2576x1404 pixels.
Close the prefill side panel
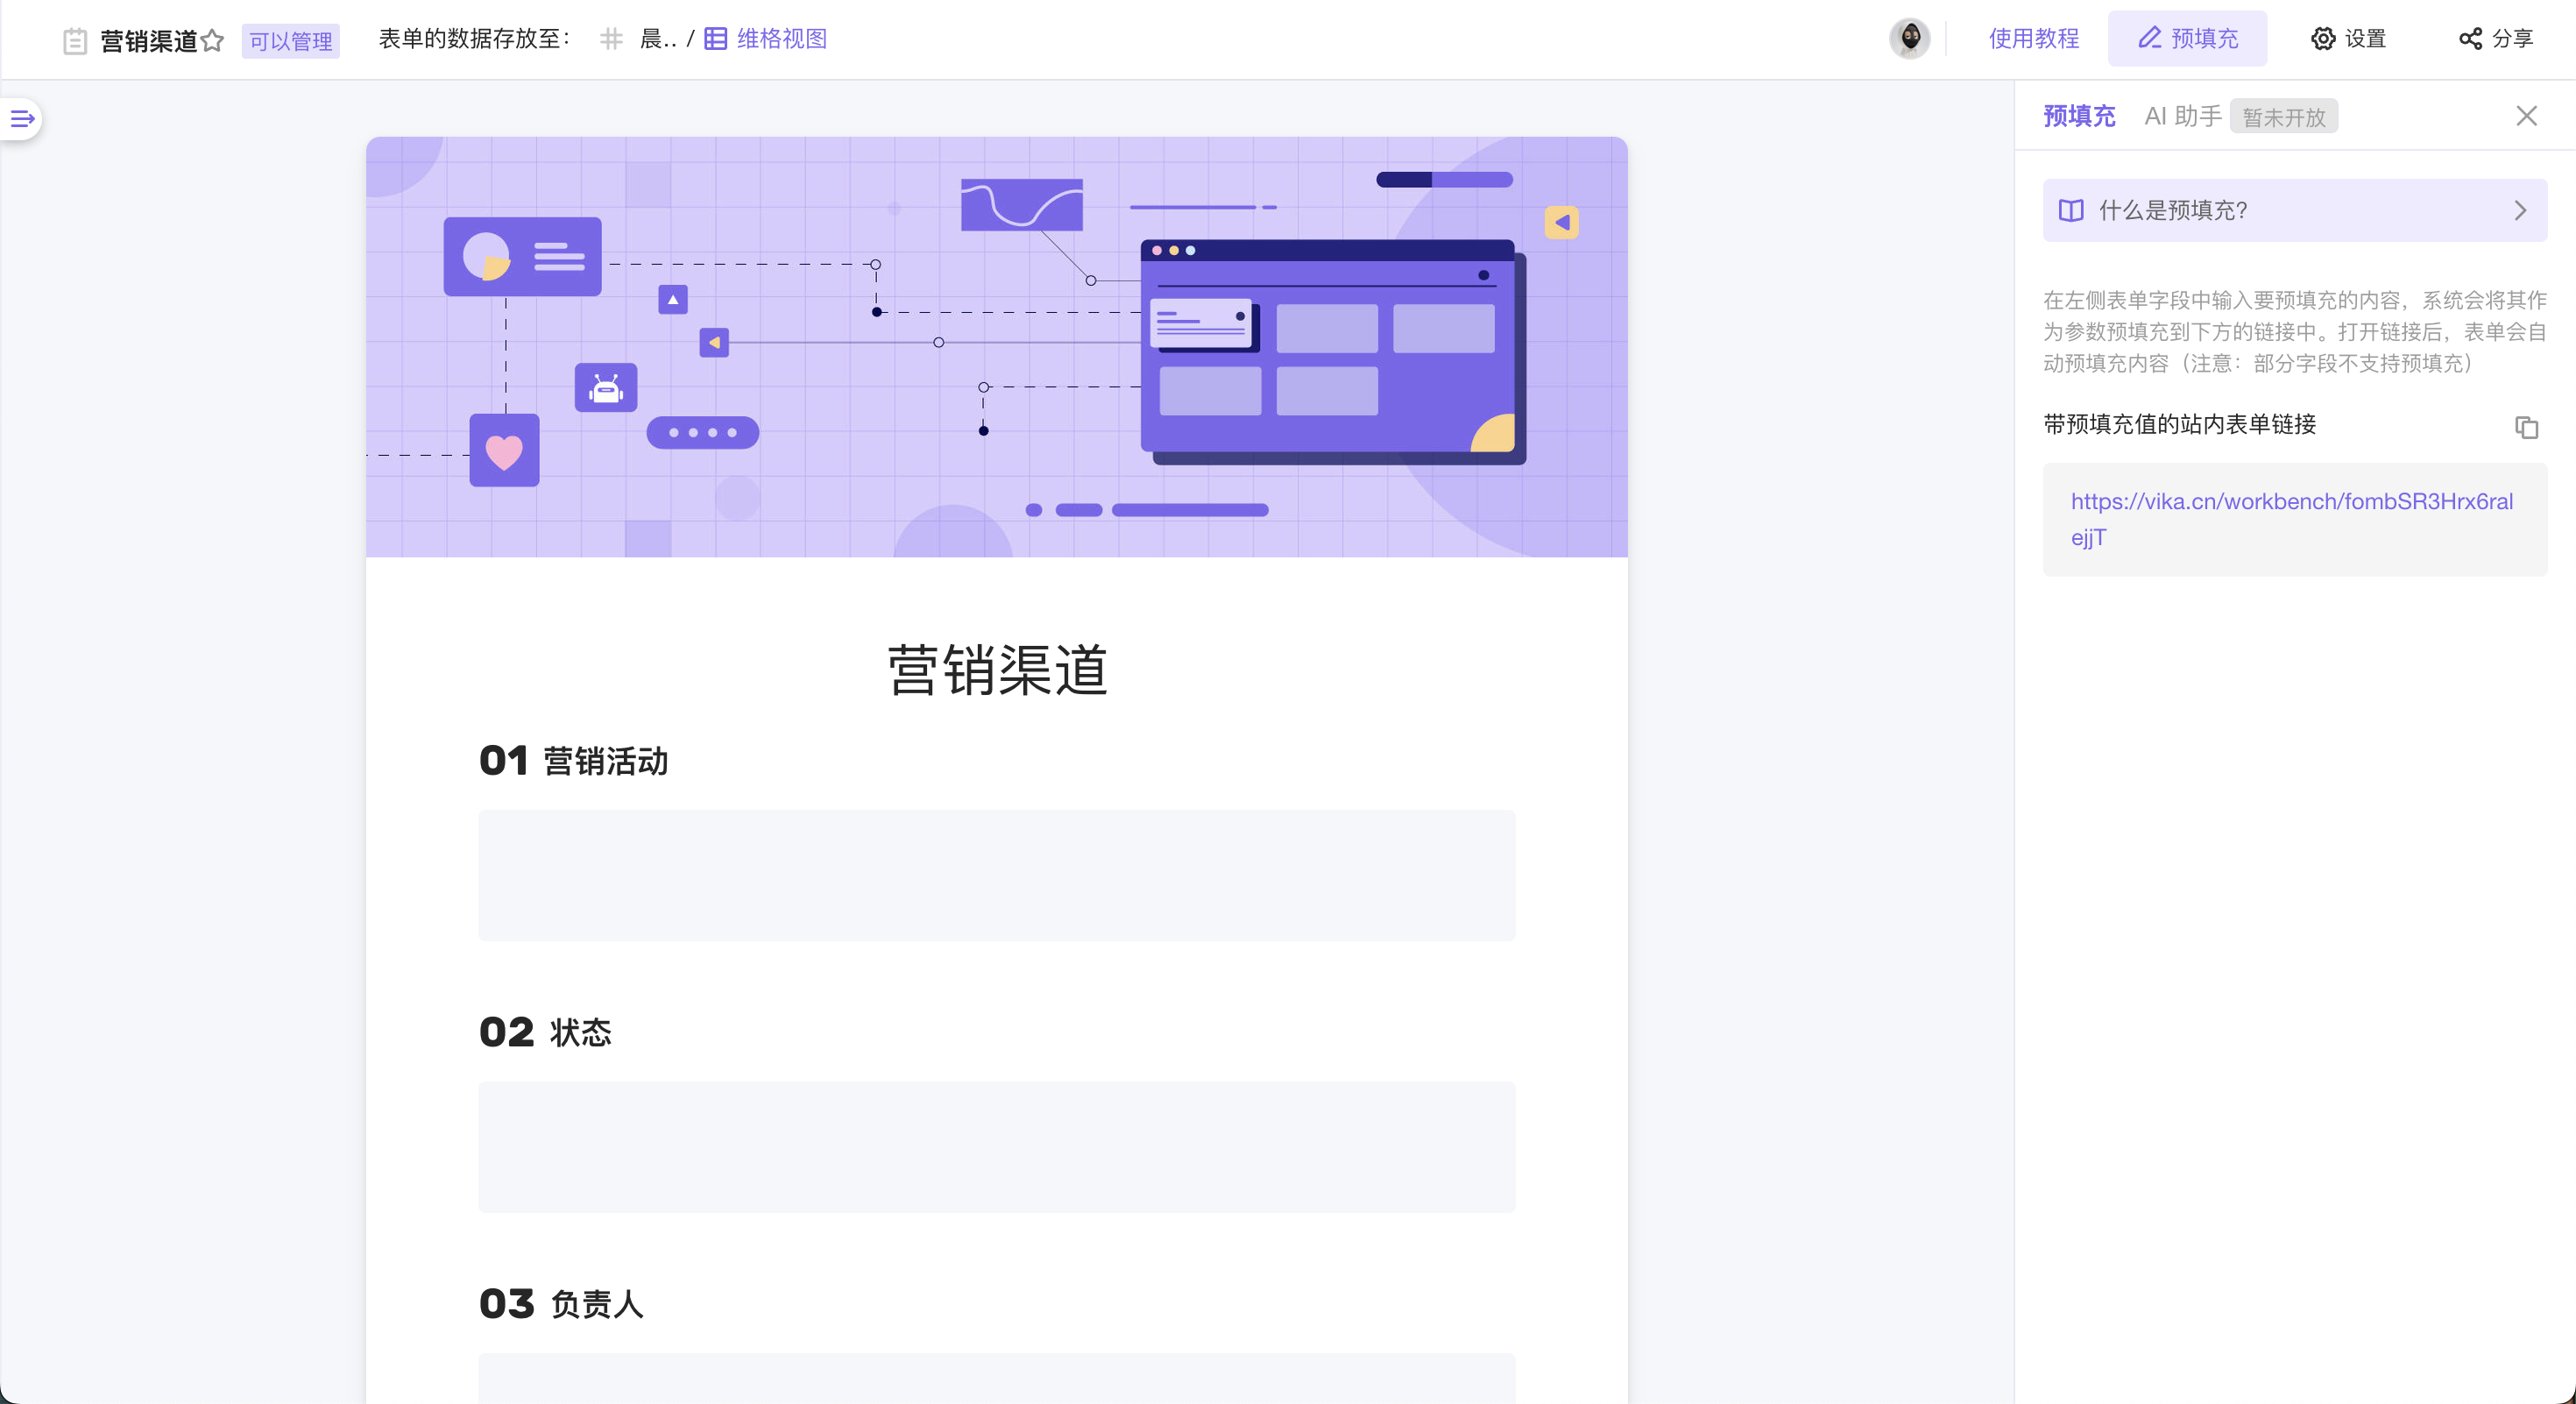[x=2526, y=116]
